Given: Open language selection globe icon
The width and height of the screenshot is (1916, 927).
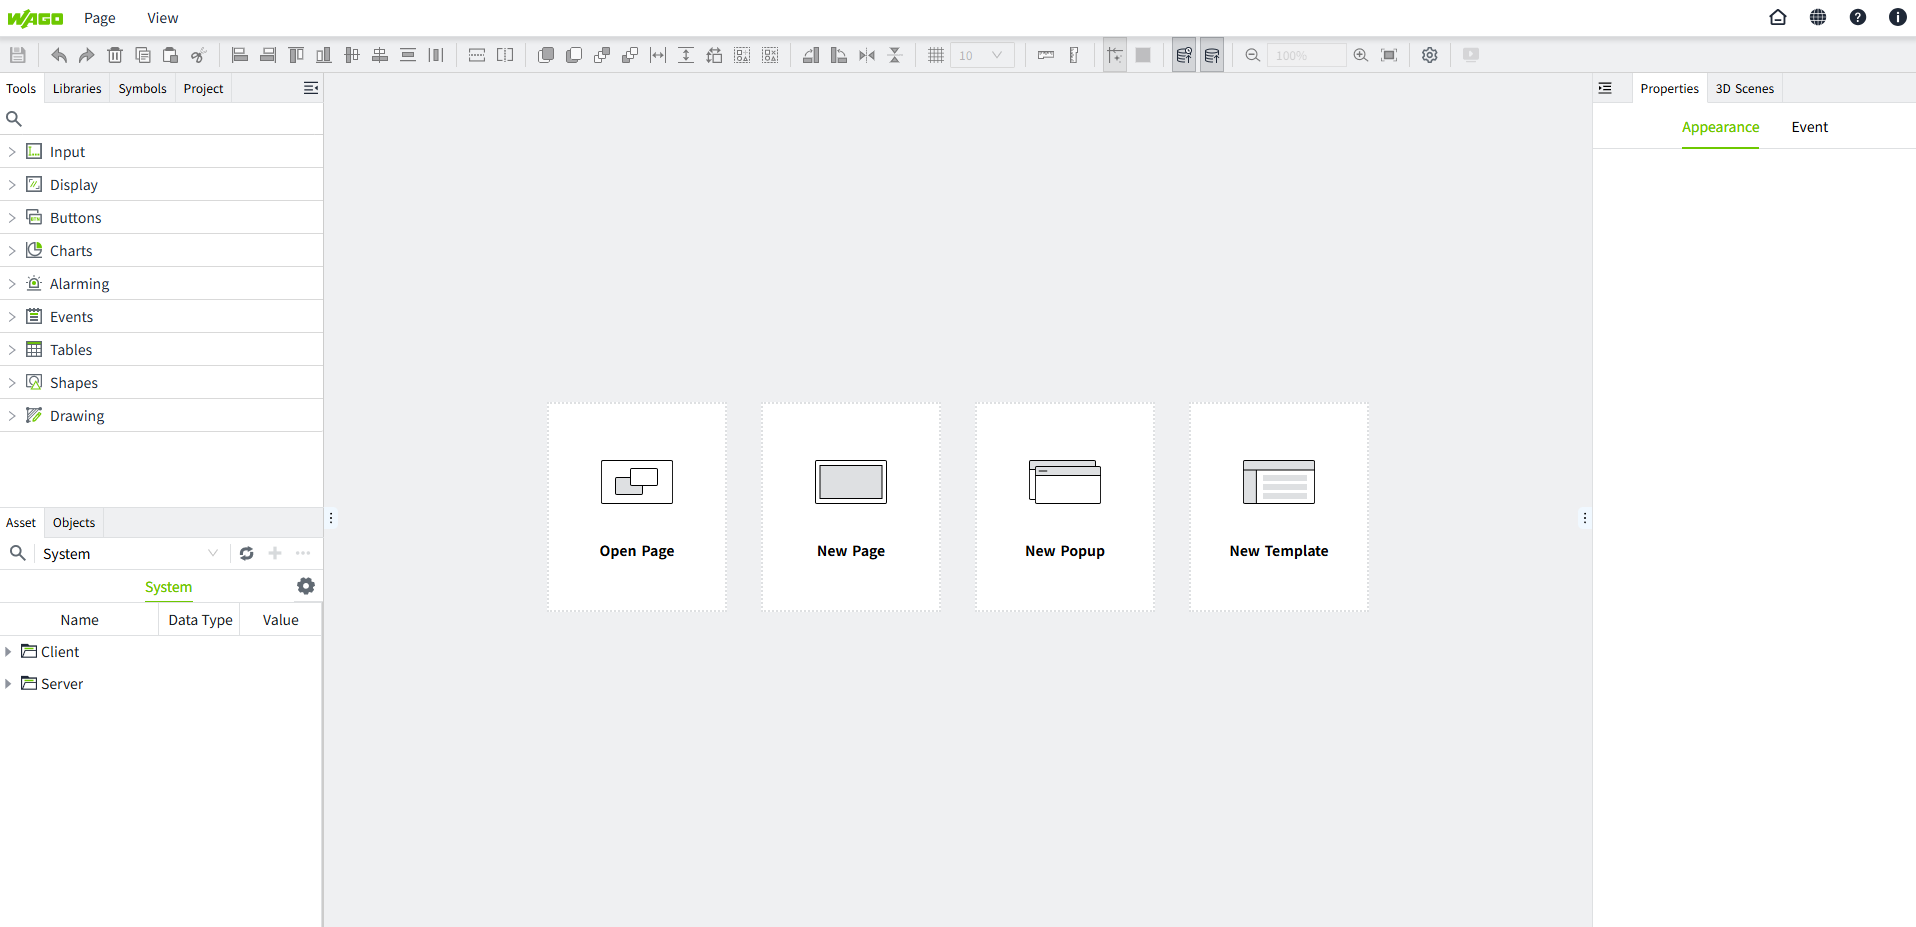Looking at the screenshot, I should (x=1817, y=17).
